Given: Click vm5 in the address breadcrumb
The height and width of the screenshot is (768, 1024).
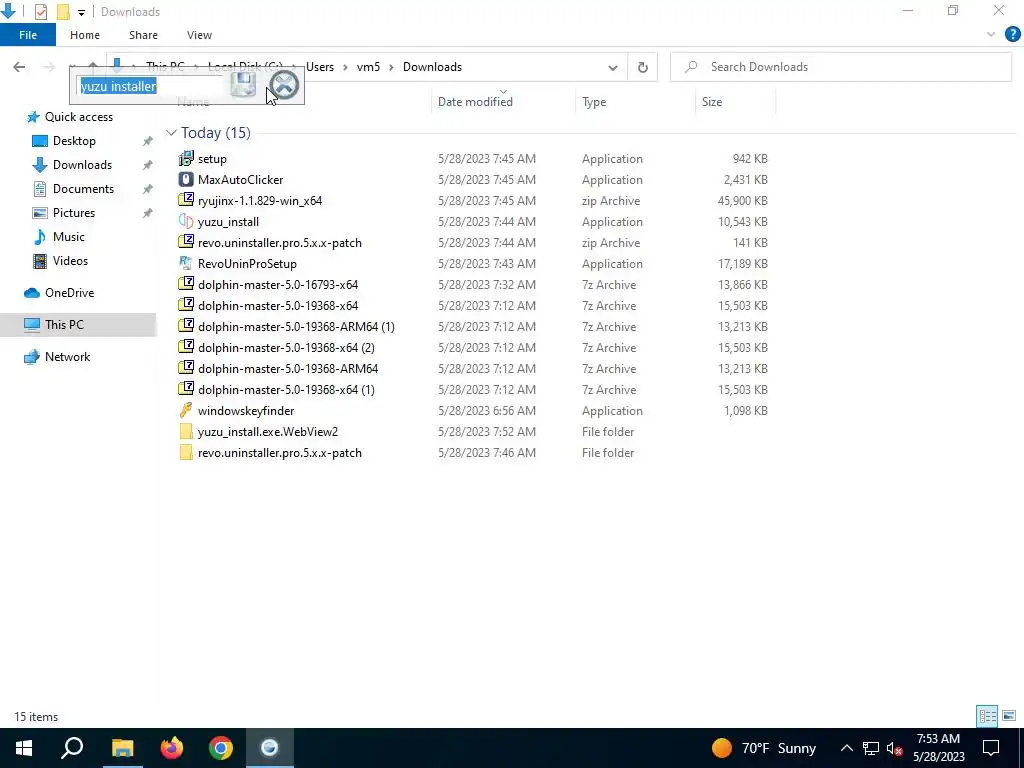Looking at the screenshot, I should (368, 67).
